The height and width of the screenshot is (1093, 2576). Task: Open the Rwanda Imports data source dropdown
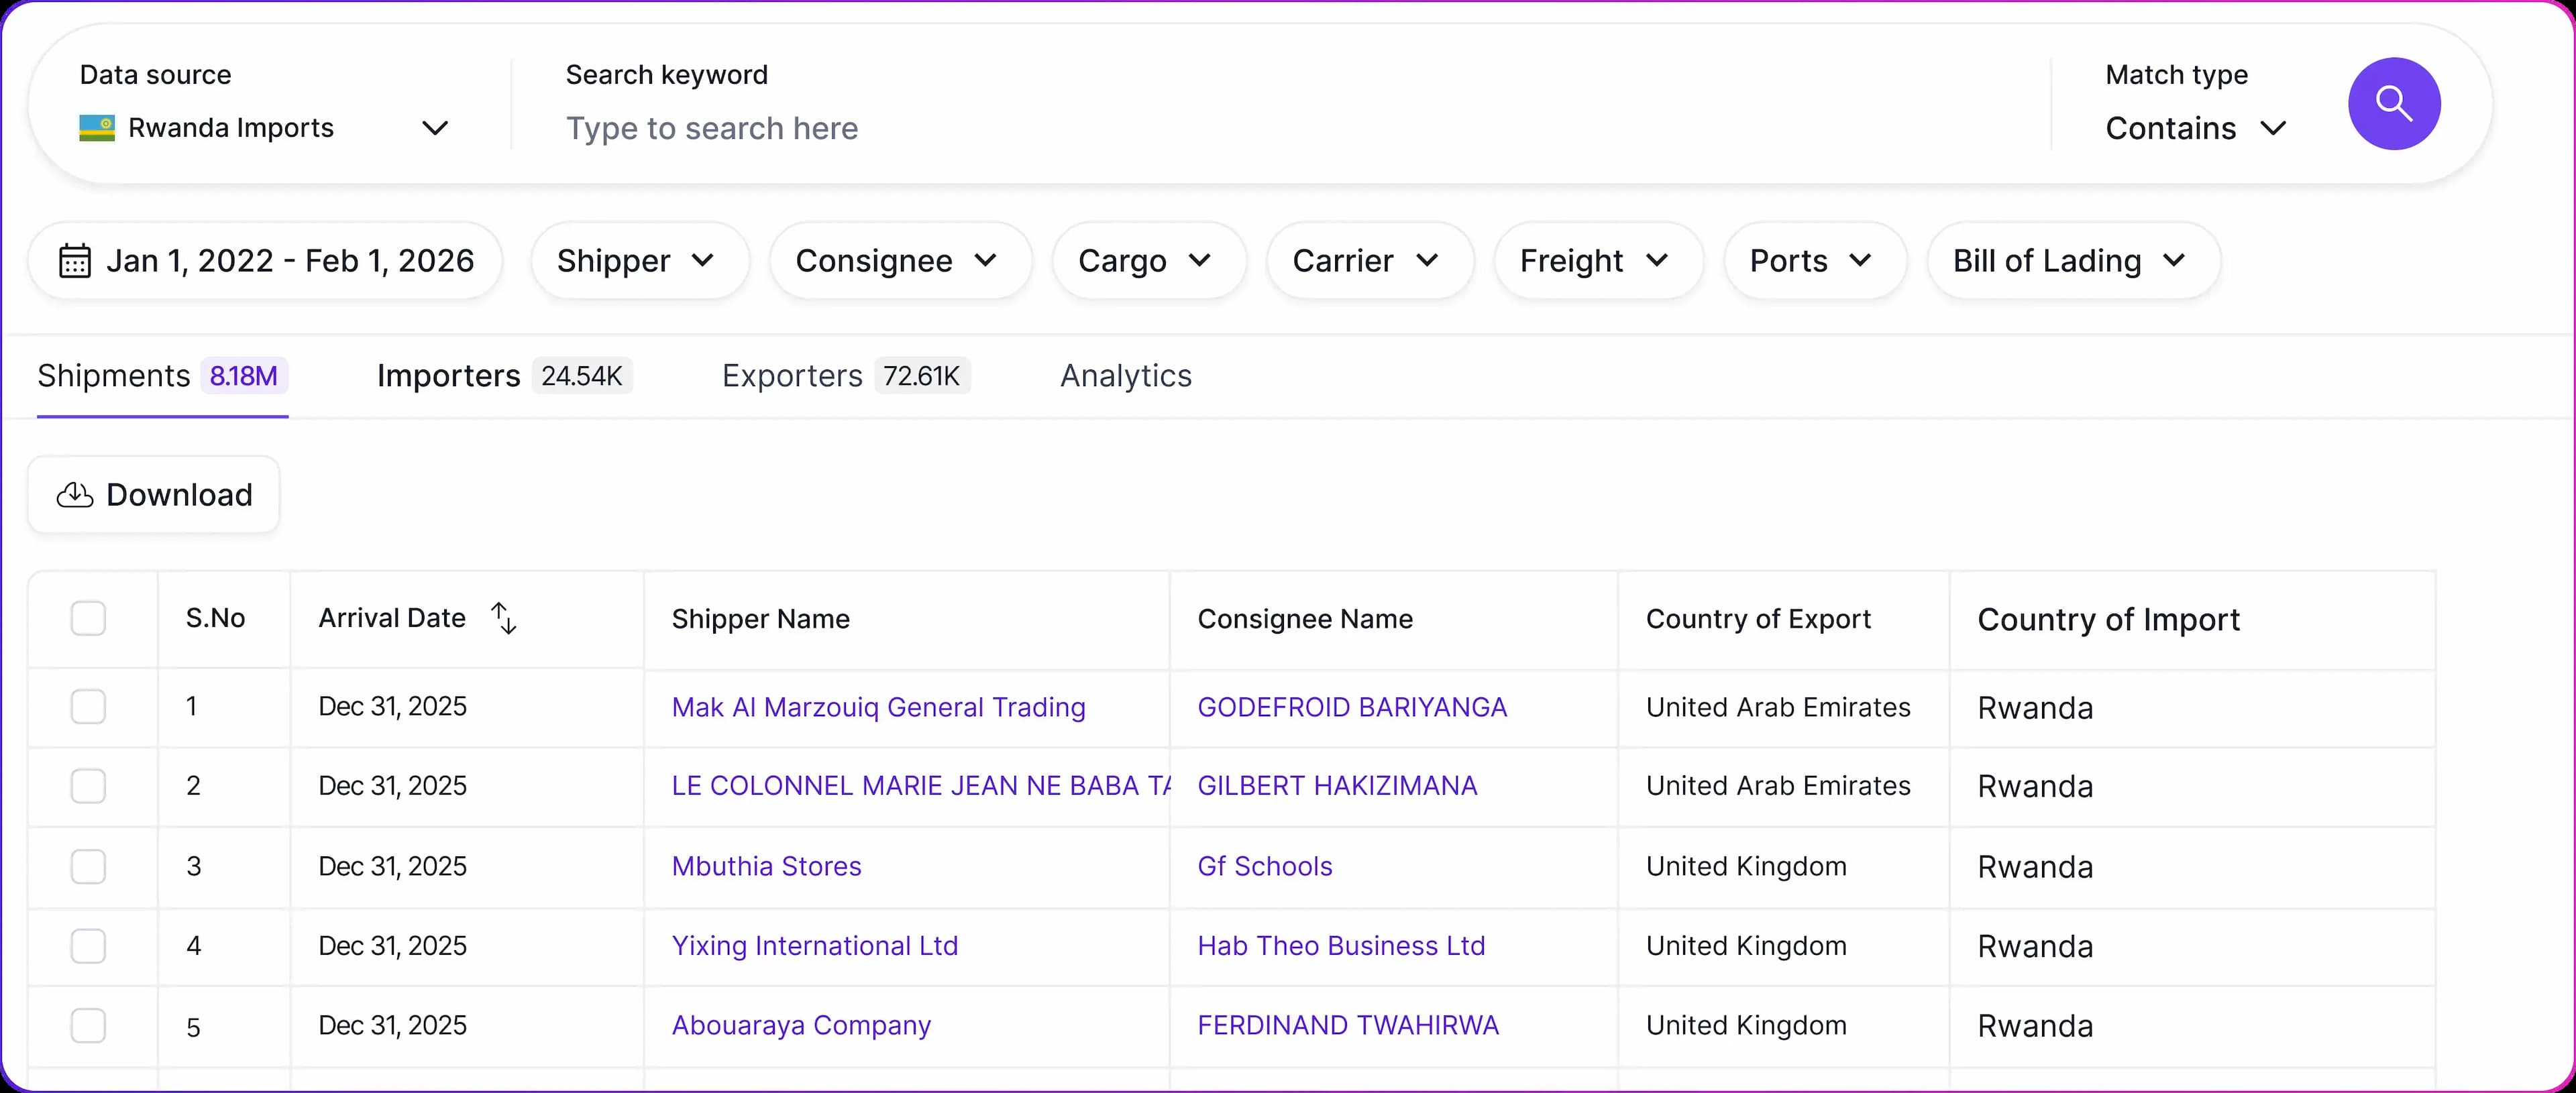tap(265, 128)
